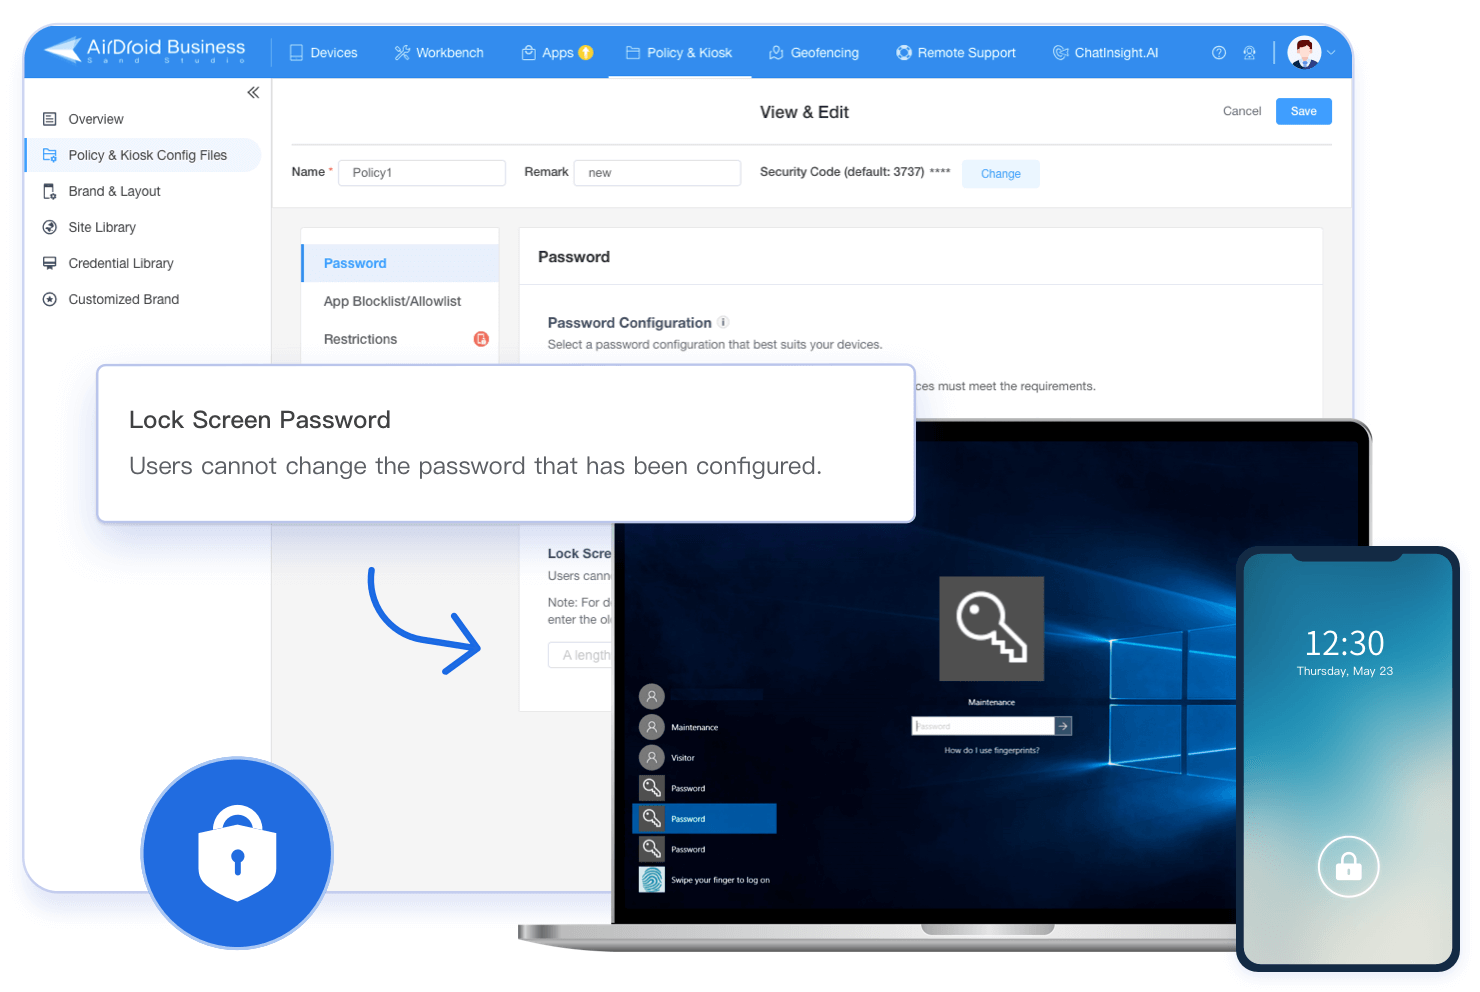Select Credential Library in the sidebar

click(120, 263)
